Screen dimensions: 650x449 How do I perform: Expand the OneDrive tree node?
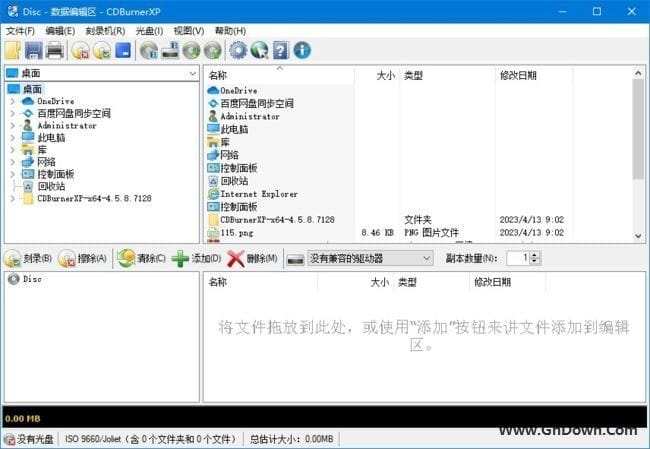[x=12, y=101]
